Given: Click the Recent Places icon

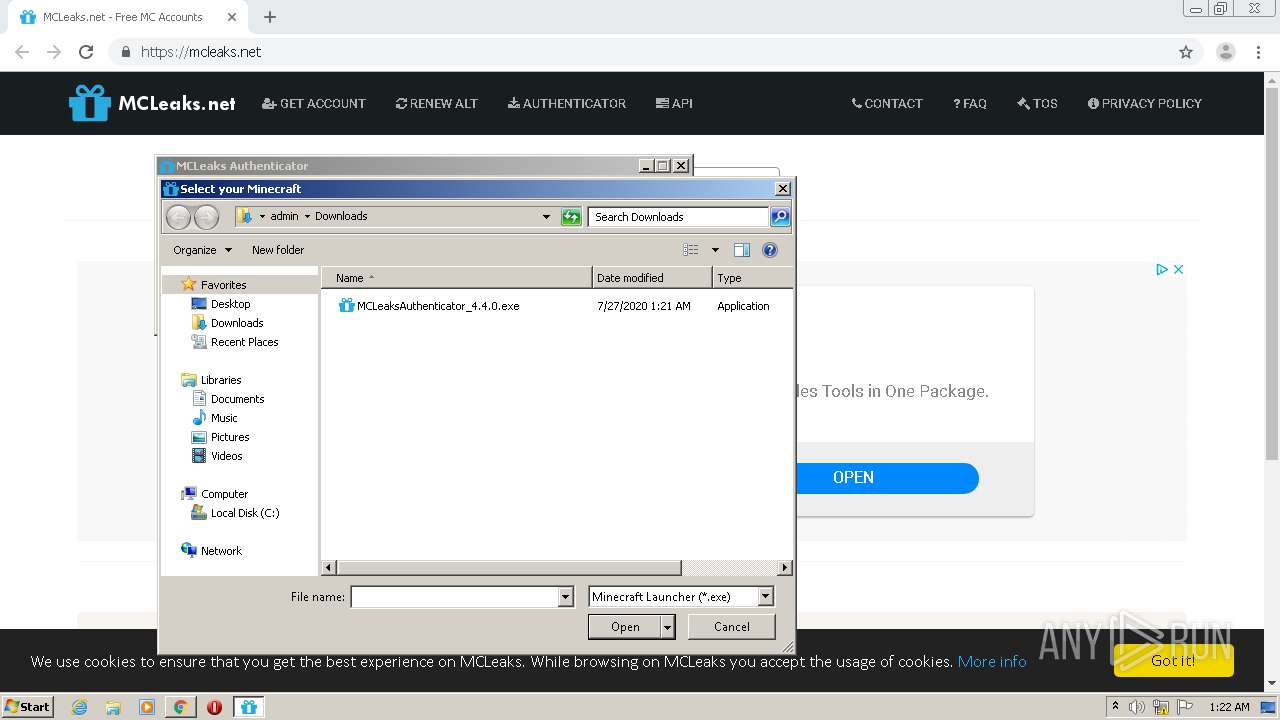Looking at the screenshot, I should tap(199, 342).
